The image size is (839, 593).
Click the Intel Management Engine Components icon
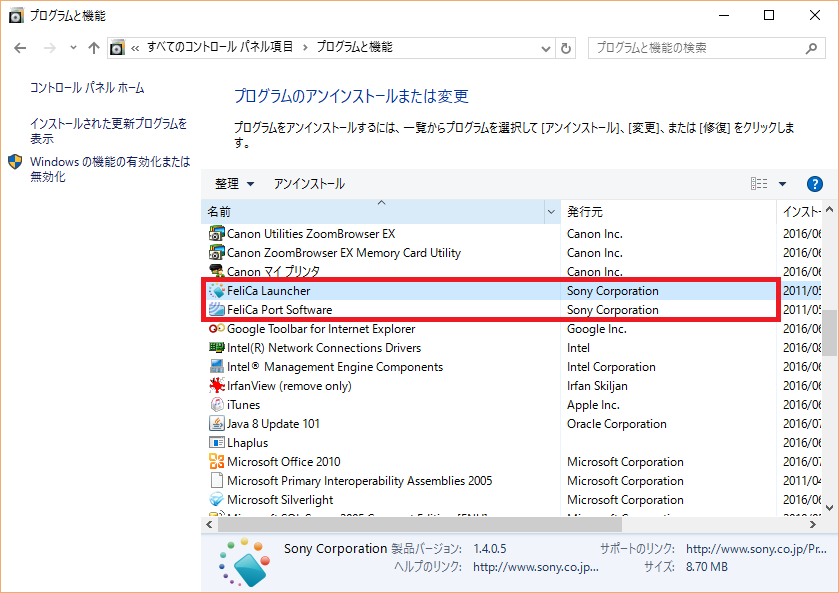(217, 367)
